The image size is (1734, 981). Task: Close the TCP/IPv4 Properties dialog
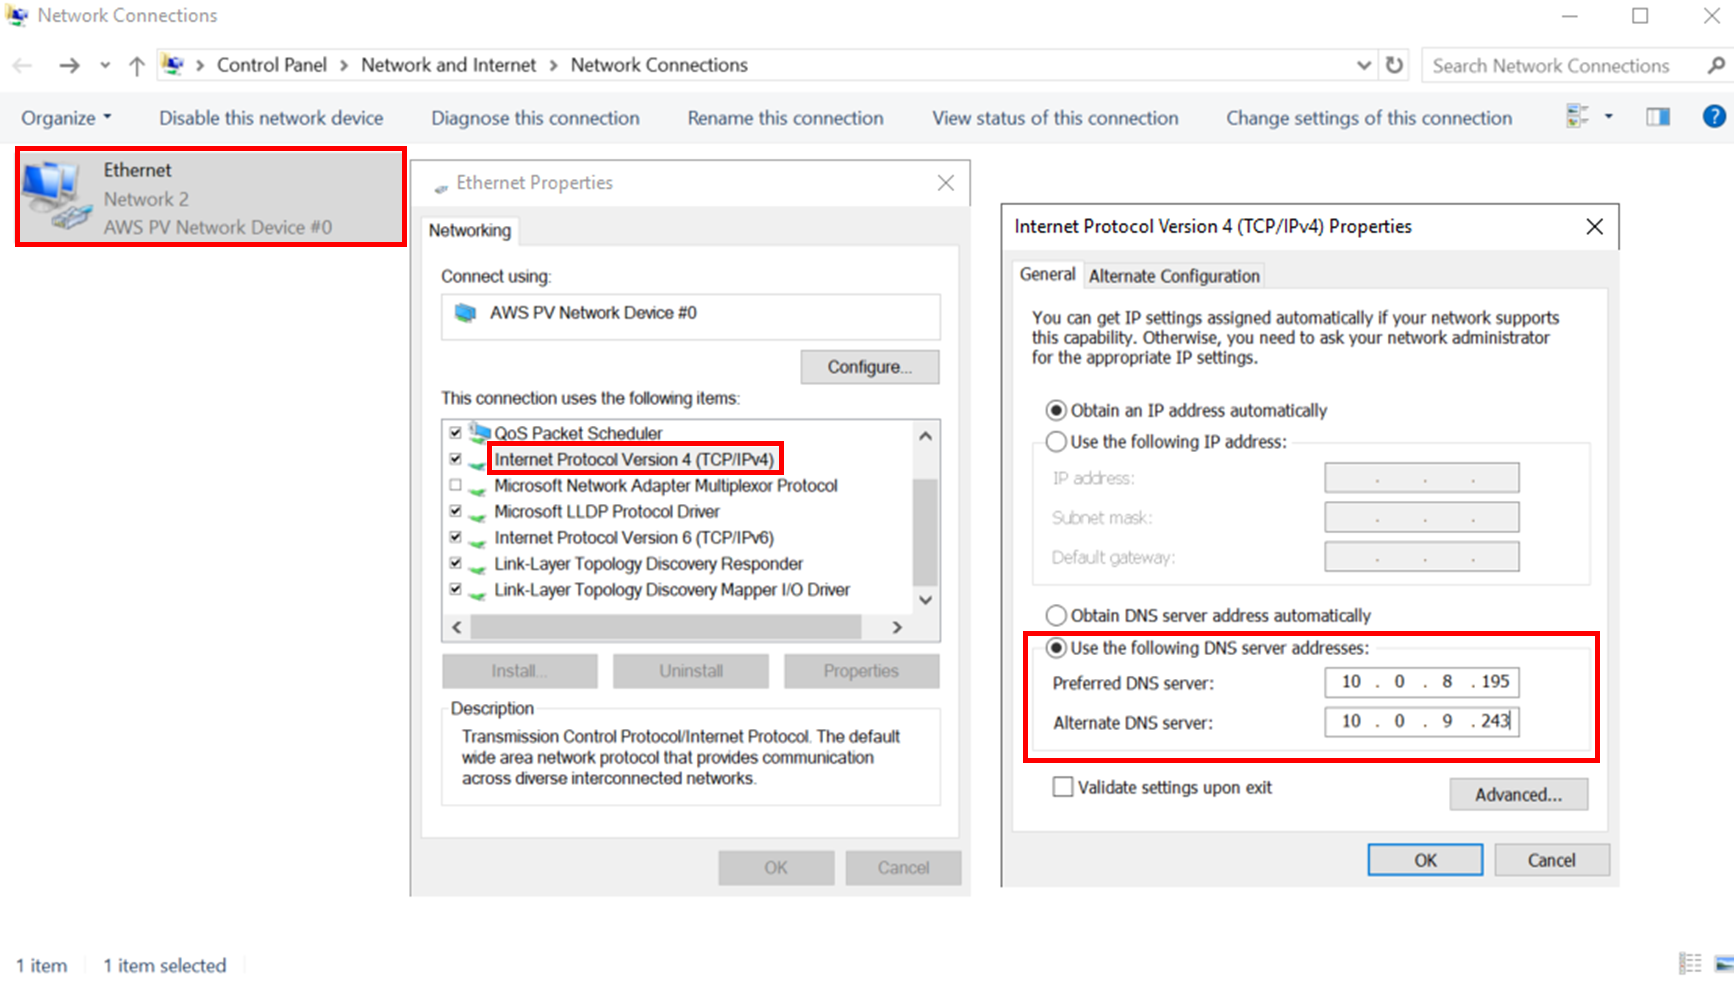point(1595,227)
